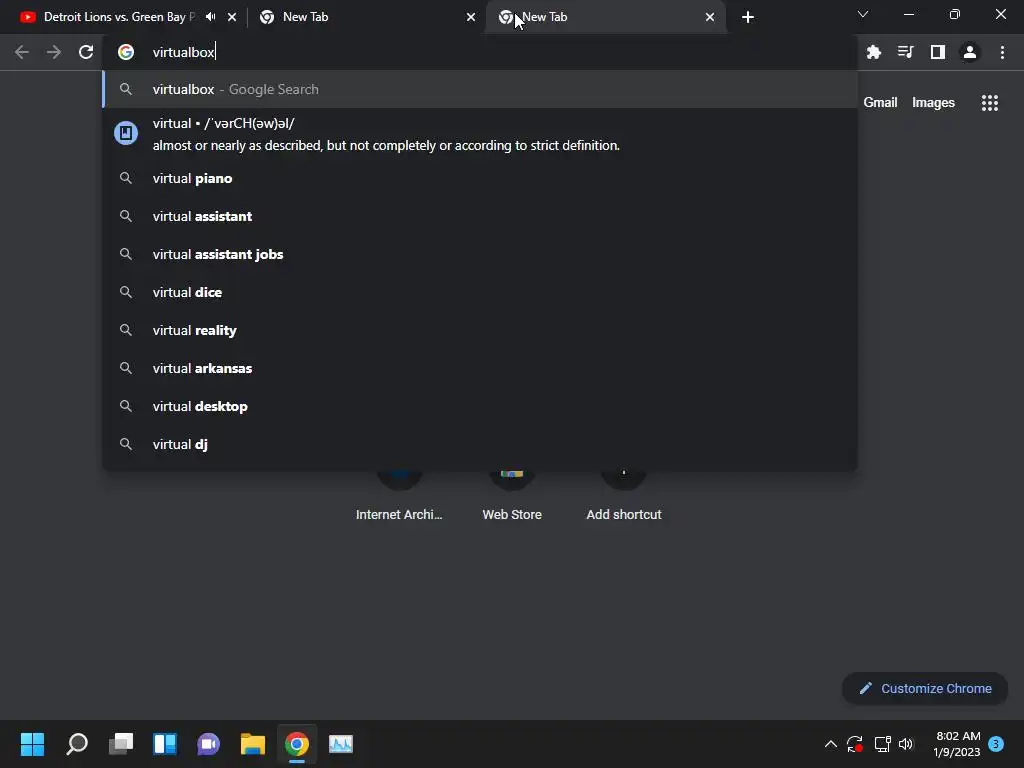
Task: Select the 'virtual arkansas' suggestion
Action: (x=480, y=368)
